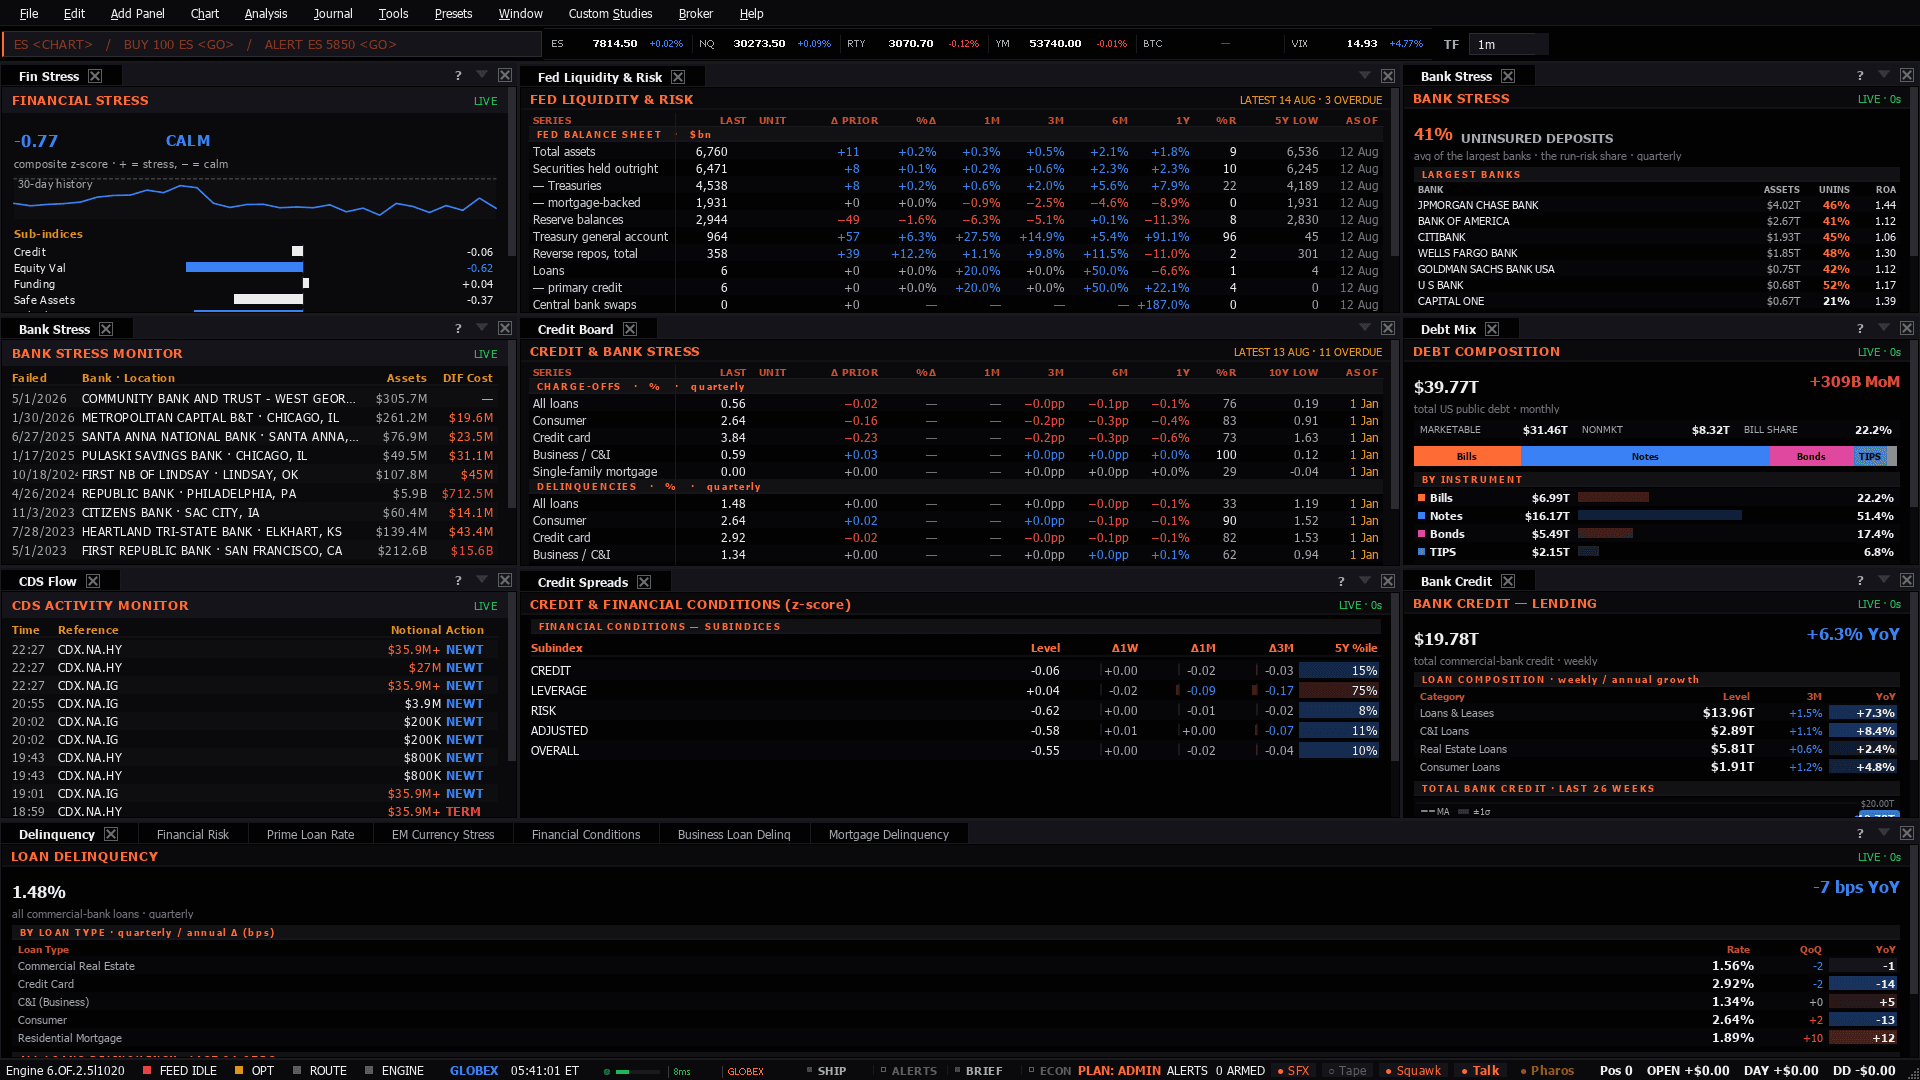Viewport: 1920px width, 1080px height.
Task: Click the VIX quote in ticker bar
Action: tap(1357, 44)
